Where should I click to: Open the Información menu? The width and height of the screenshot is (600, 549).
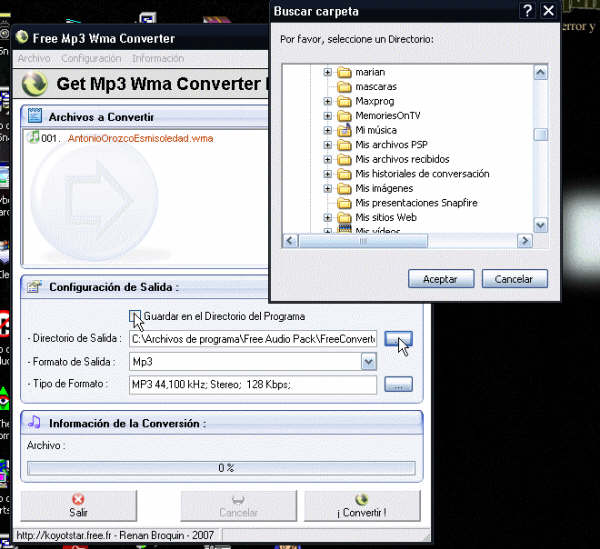click(x=158, y=59)
